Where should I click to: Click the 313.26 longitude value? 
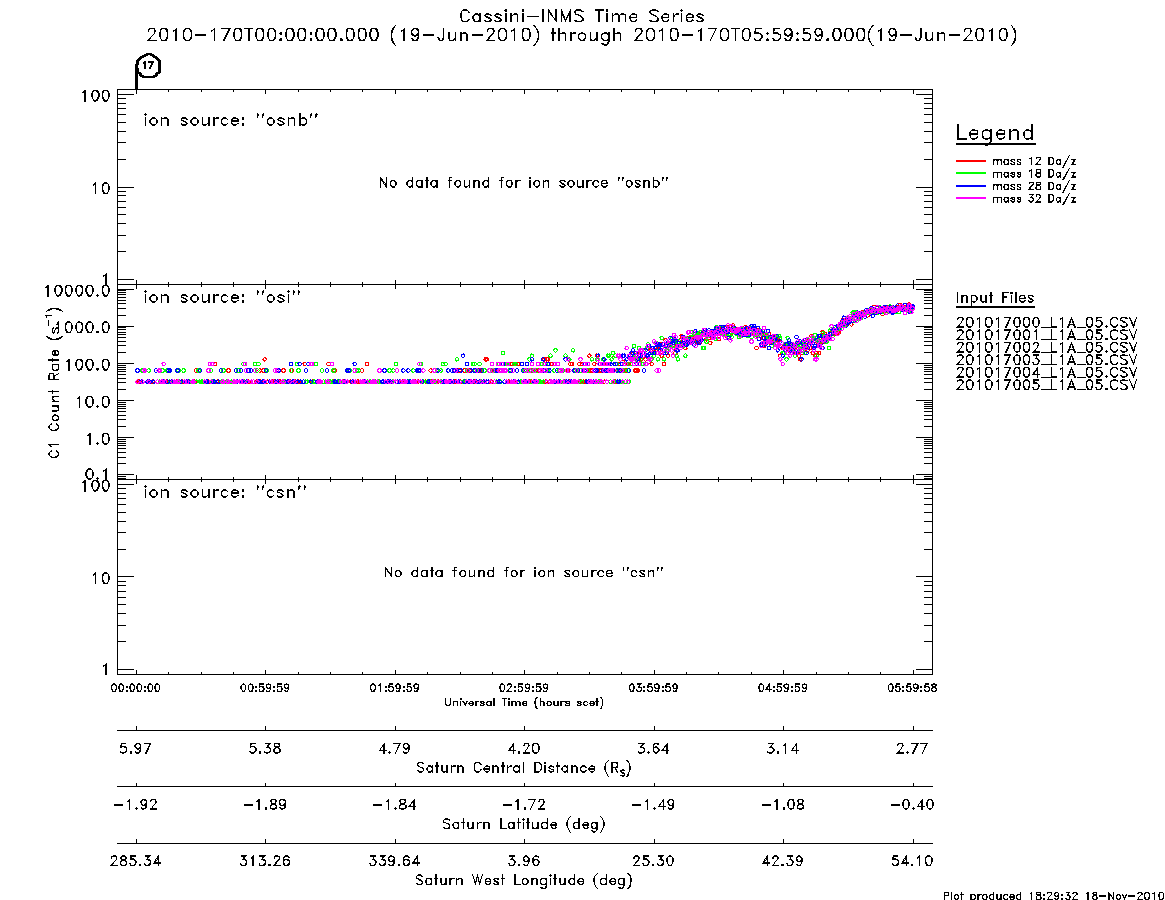click(265, 861)
